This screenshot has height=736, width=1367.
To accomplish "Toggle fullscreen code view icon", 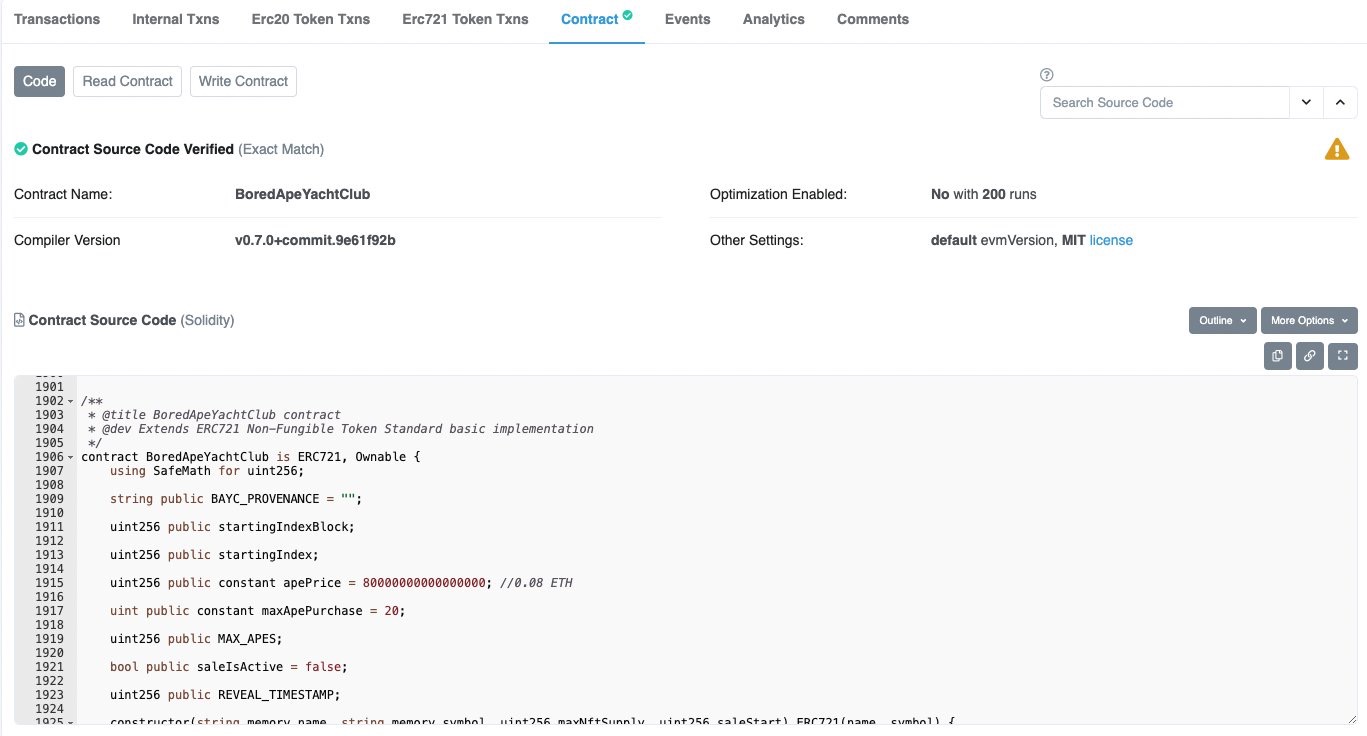I will coord(1343,356).
